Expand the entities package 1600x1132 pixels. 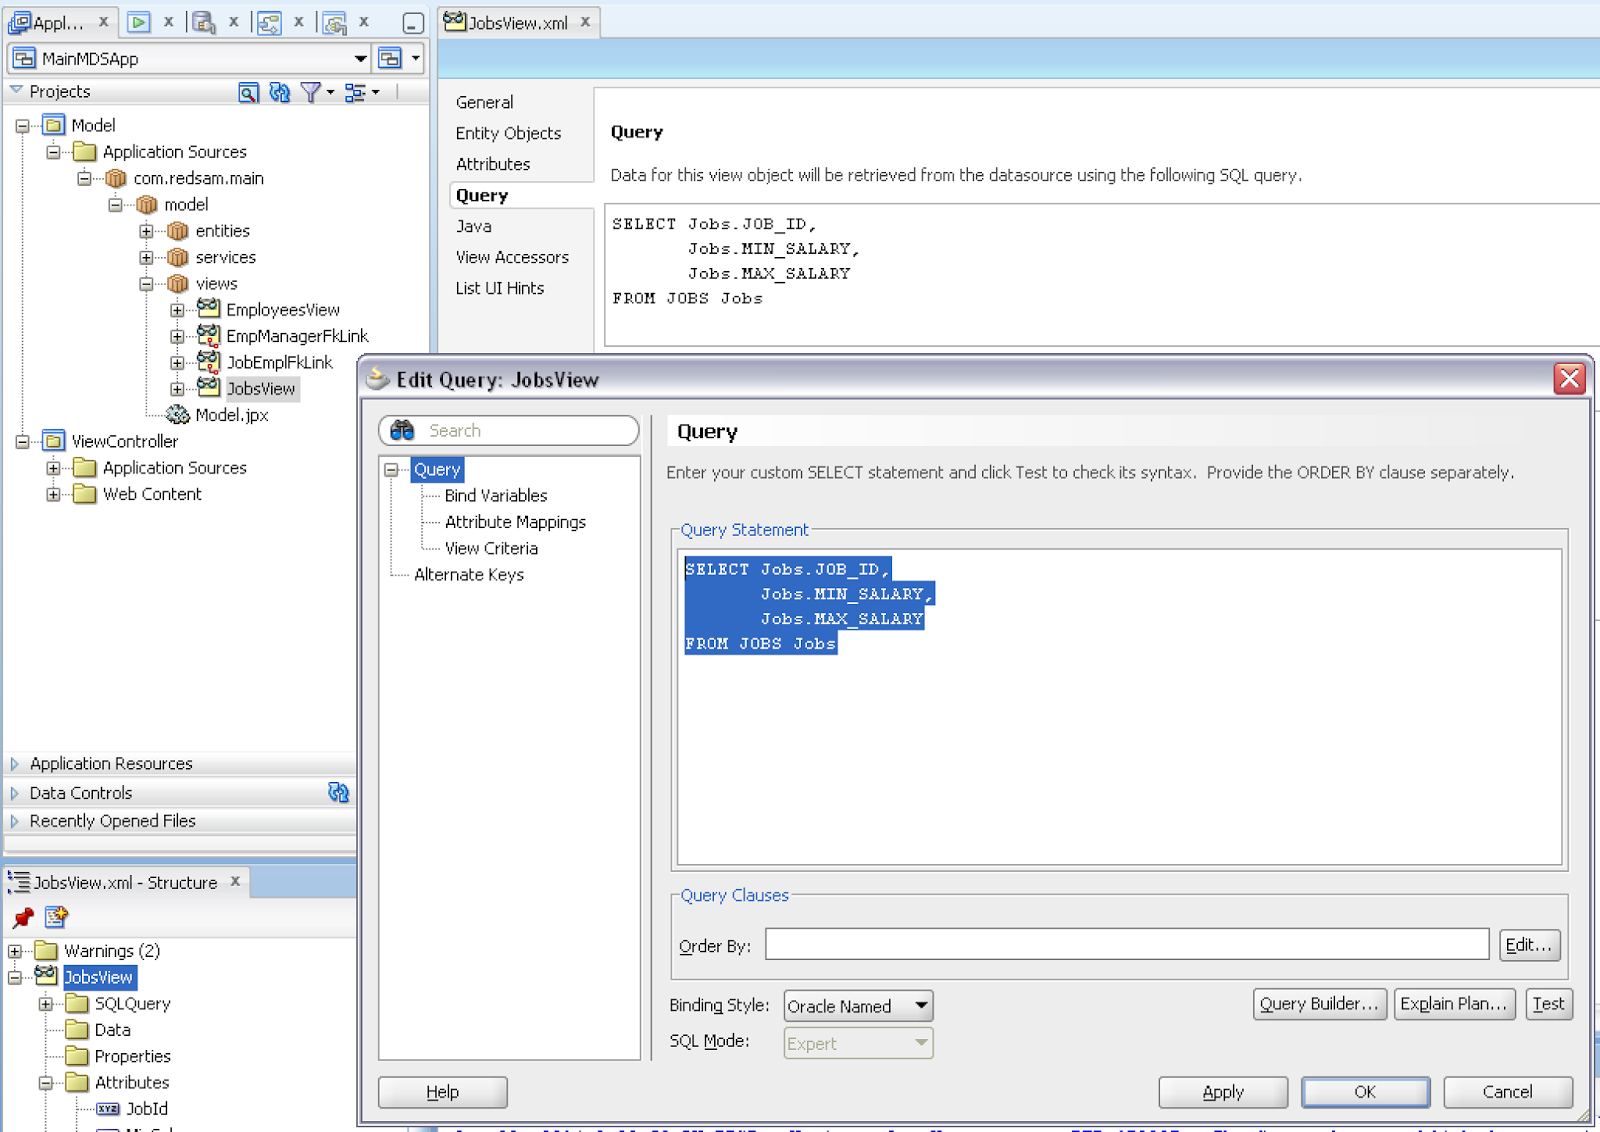147,231
